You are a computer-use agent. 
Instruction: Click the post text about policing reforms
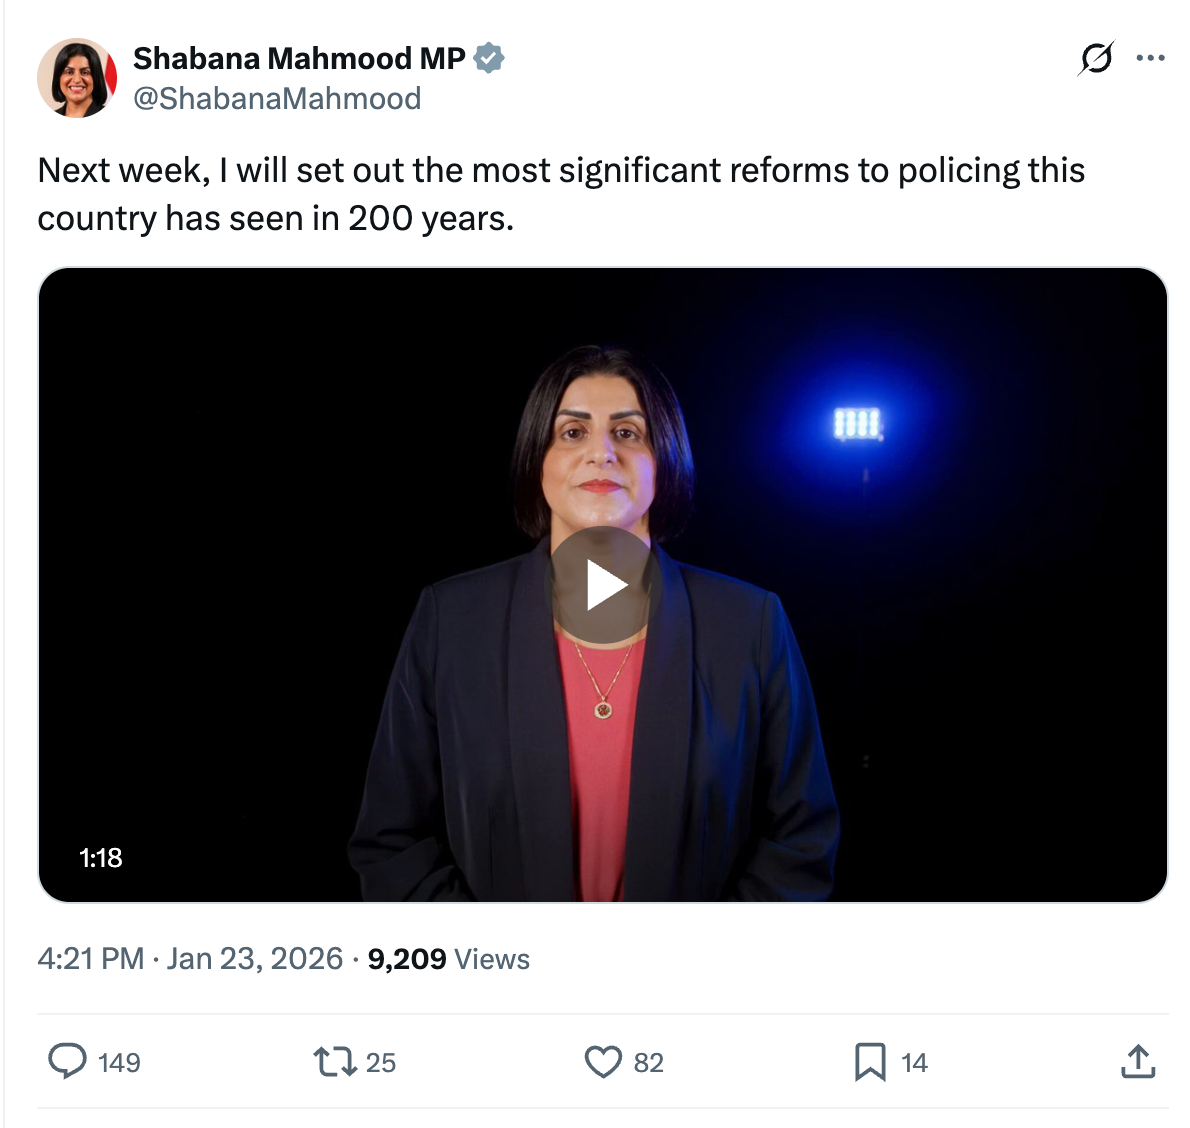coord(560,194)
